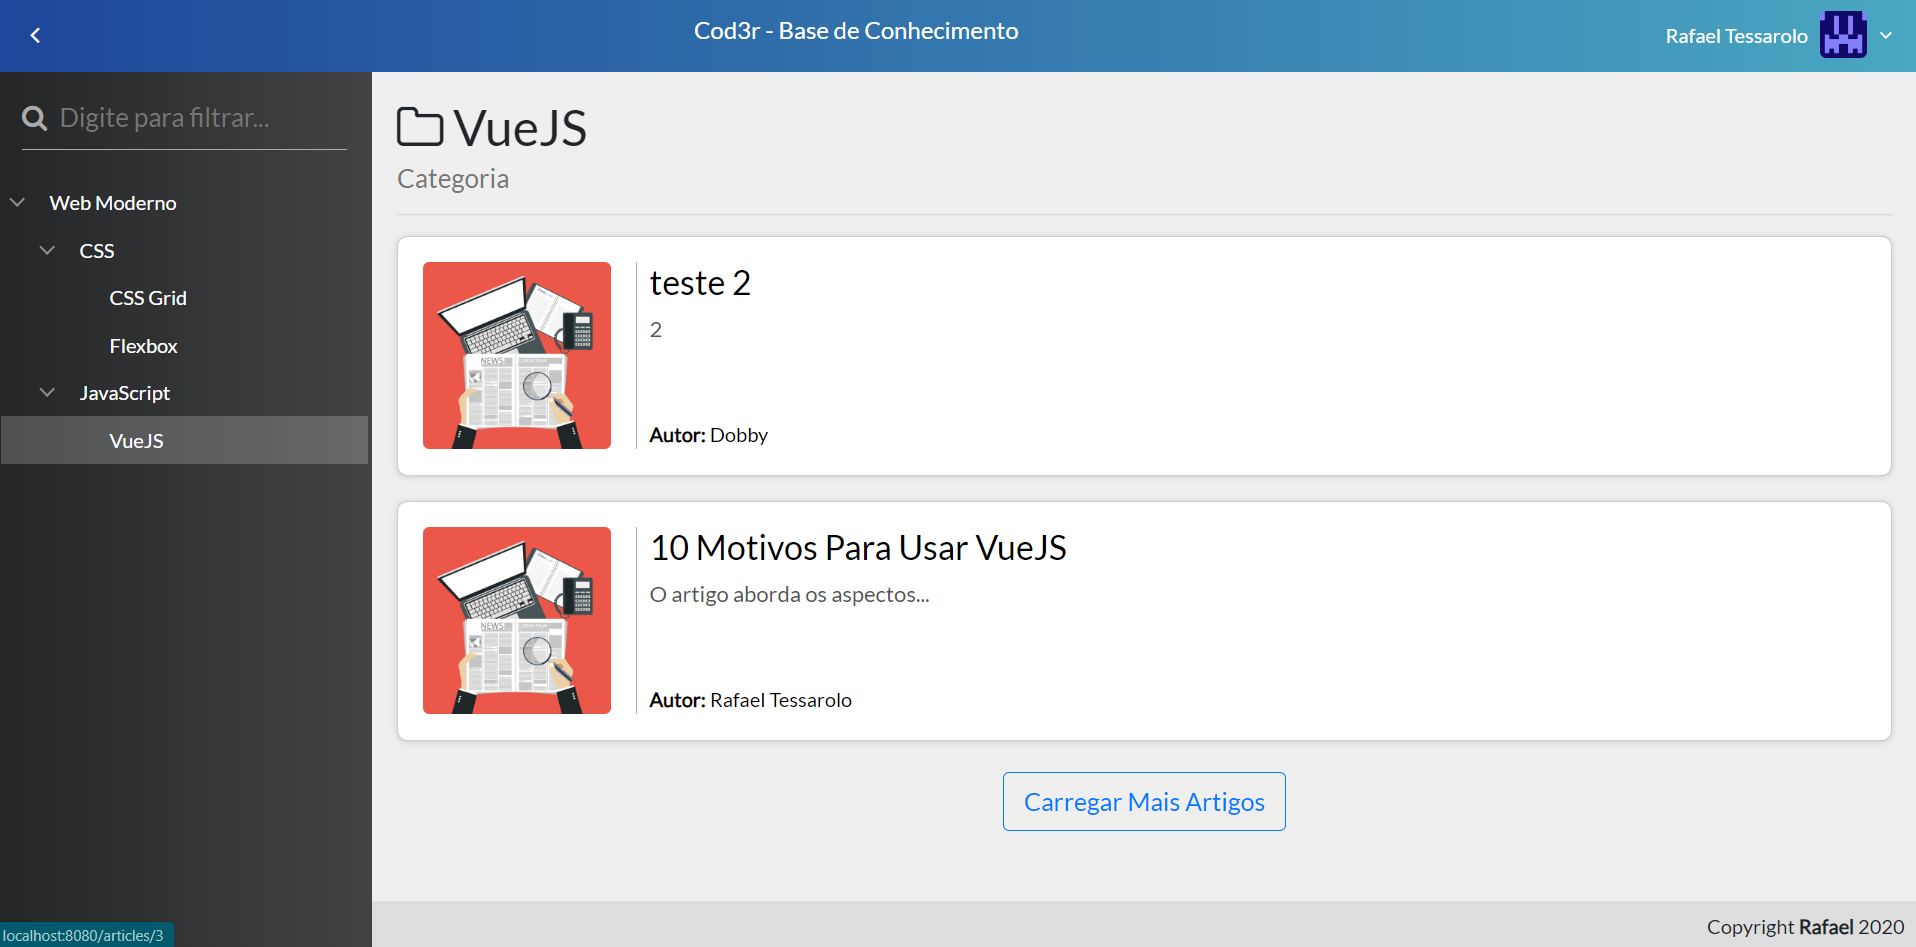
Task: Click O artigo aborda os aspectos description
Action: point(790,594)
